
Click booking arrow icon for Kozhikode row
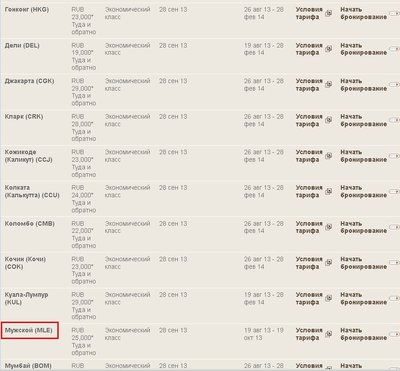pyautogui.click(x=394, y=156)
